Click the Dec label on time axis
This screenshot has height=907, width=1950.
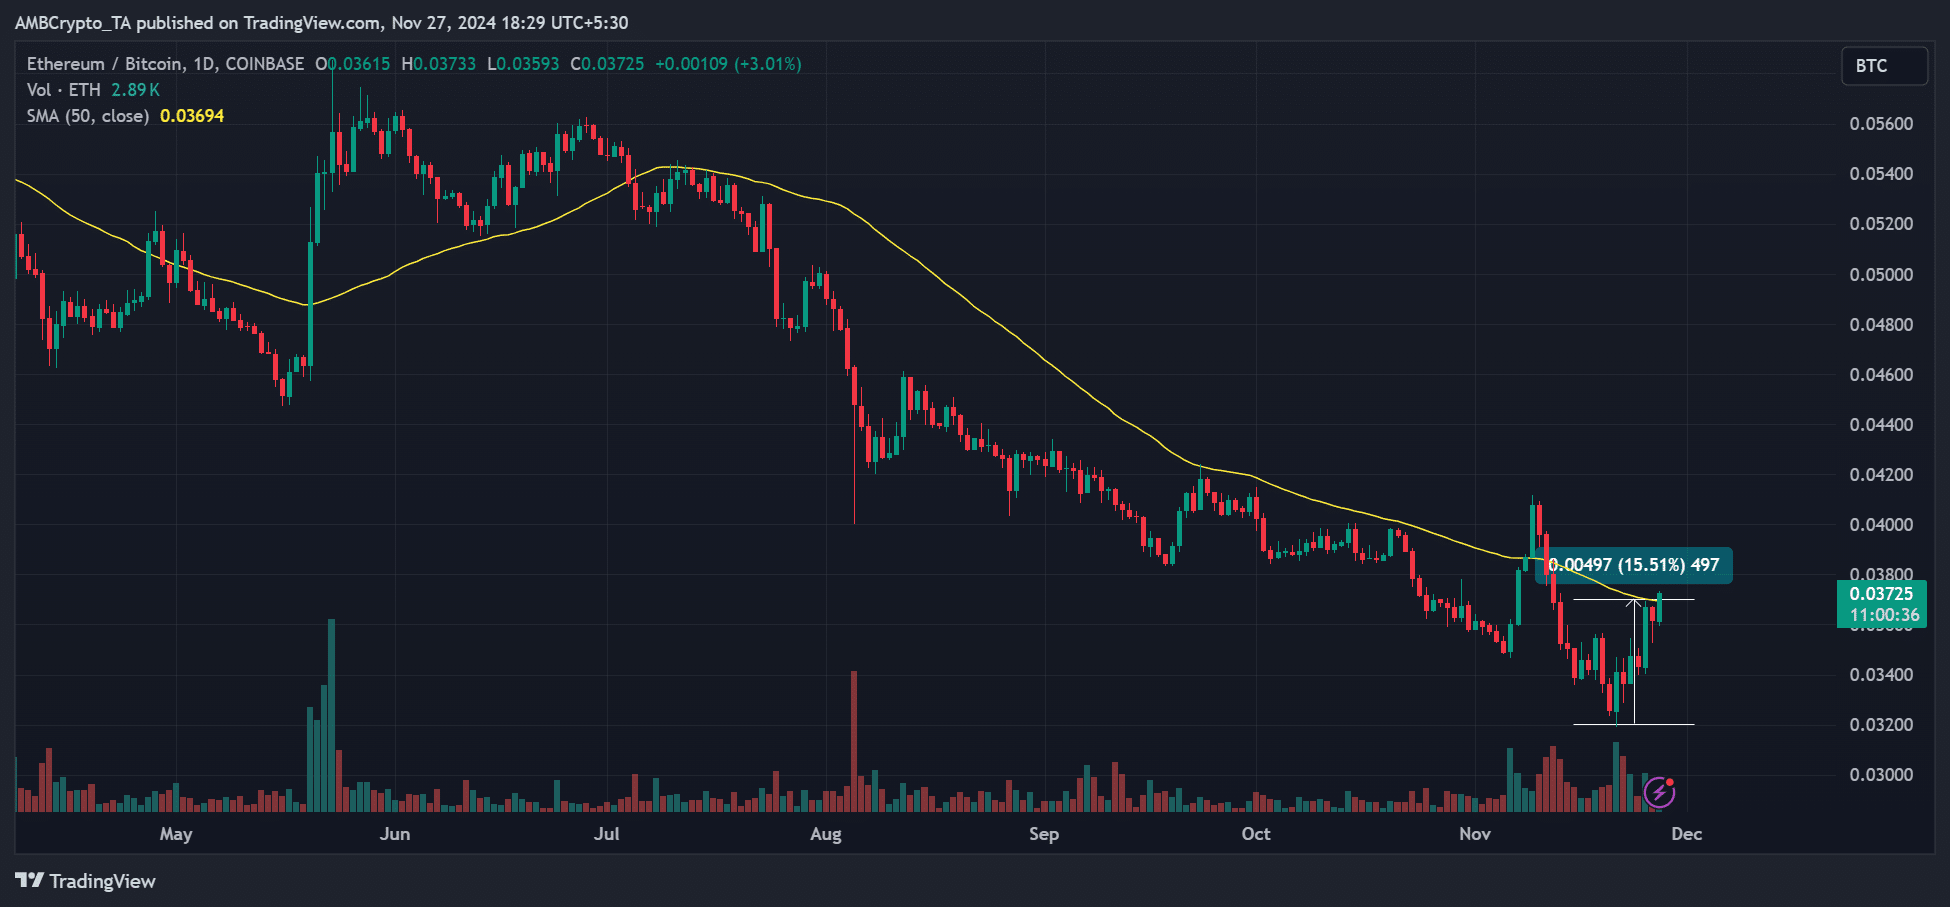[1687, 834]
